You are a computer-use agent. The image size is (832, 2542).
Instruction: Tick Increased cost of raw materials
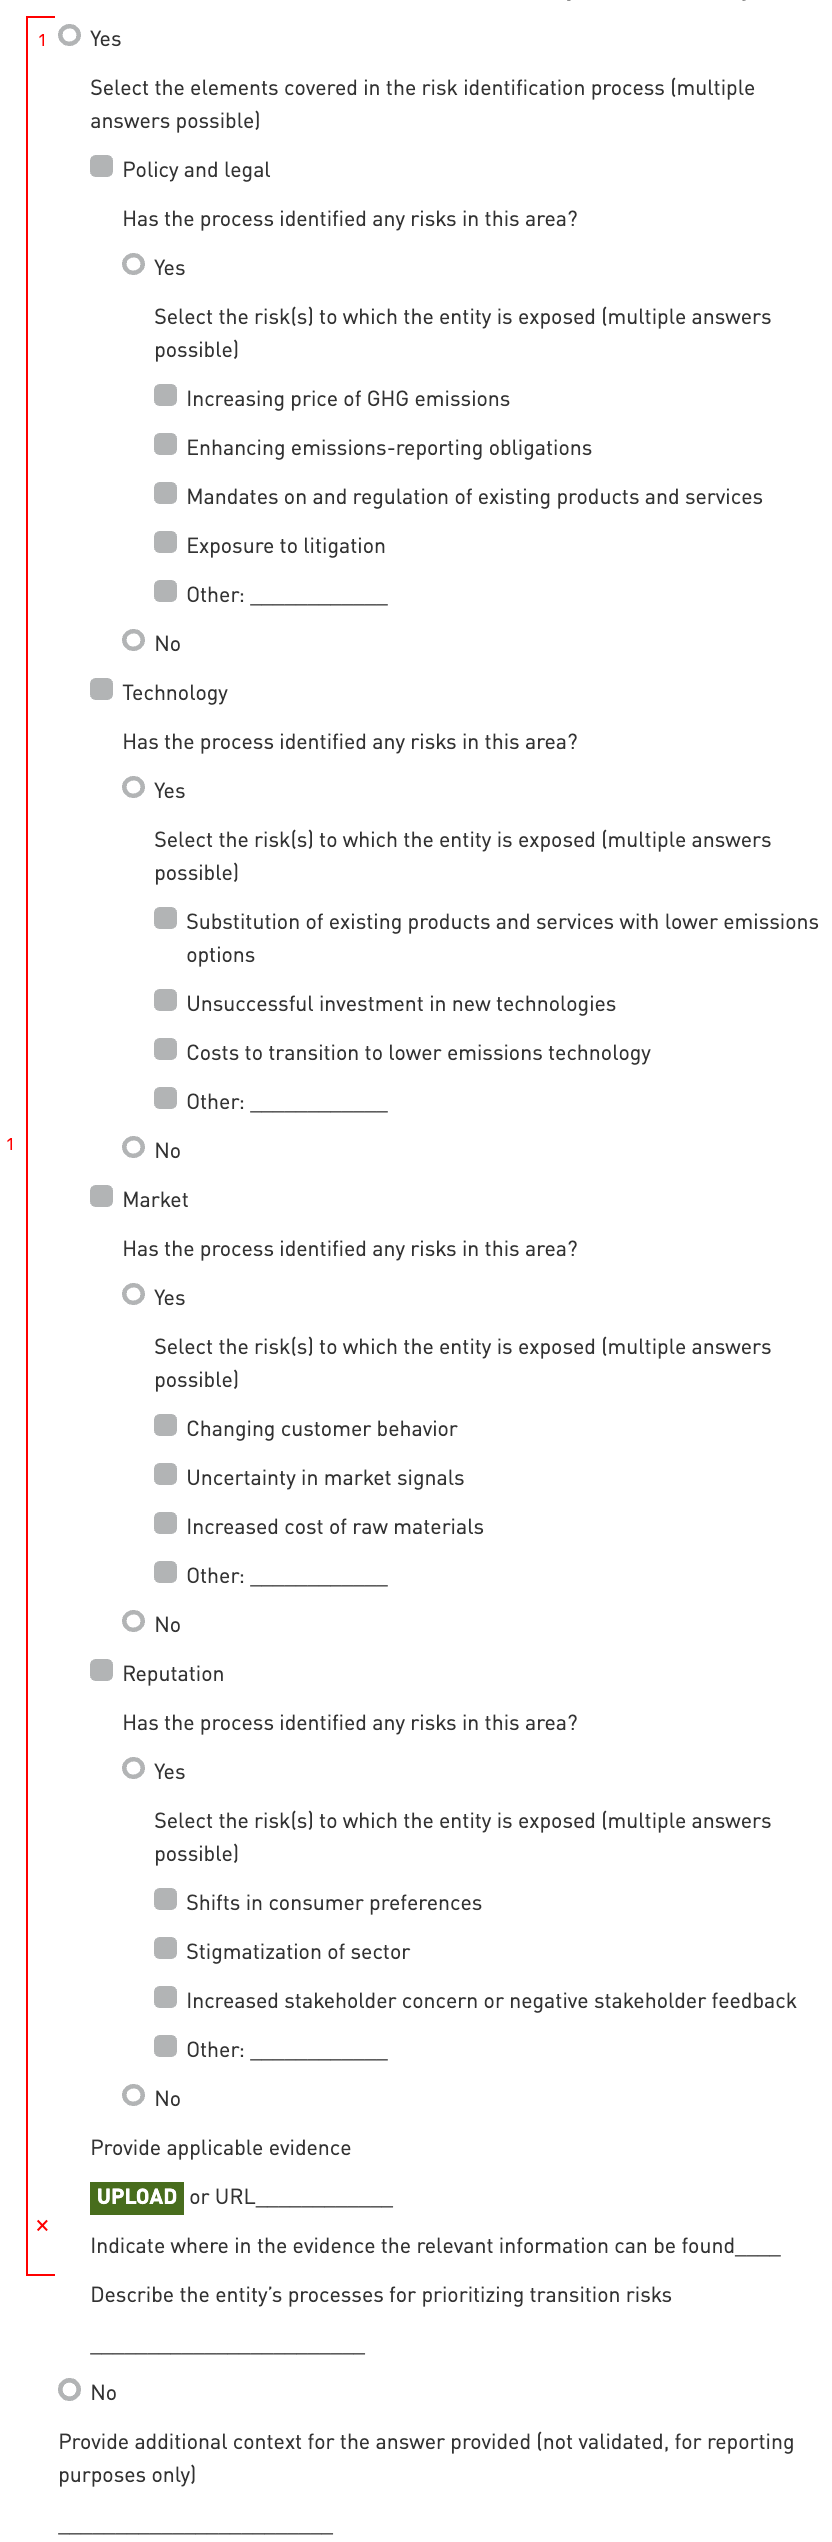pyautogui.click(x=165, y=1524)
